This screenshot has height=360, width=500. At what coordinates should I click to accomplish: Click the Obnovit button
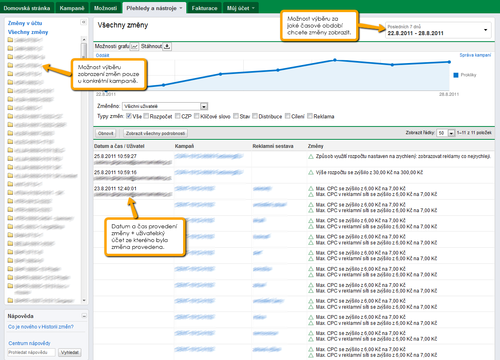click(x=106, y=133)
